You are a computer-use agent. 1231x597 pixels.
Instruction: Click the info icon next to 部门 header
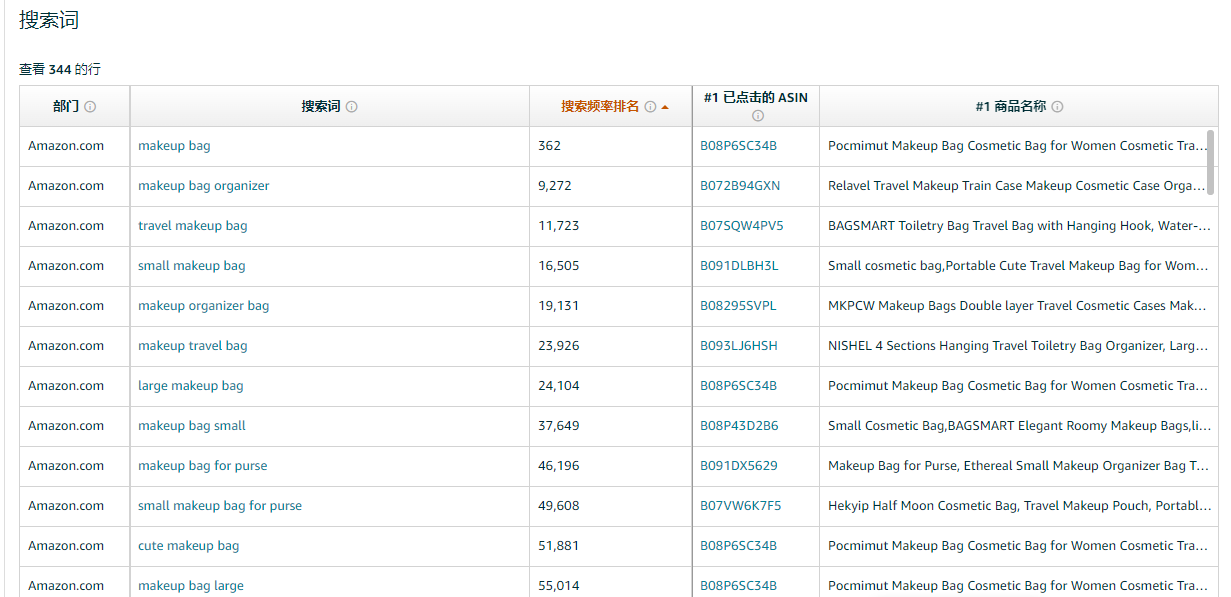pos(90,107)
